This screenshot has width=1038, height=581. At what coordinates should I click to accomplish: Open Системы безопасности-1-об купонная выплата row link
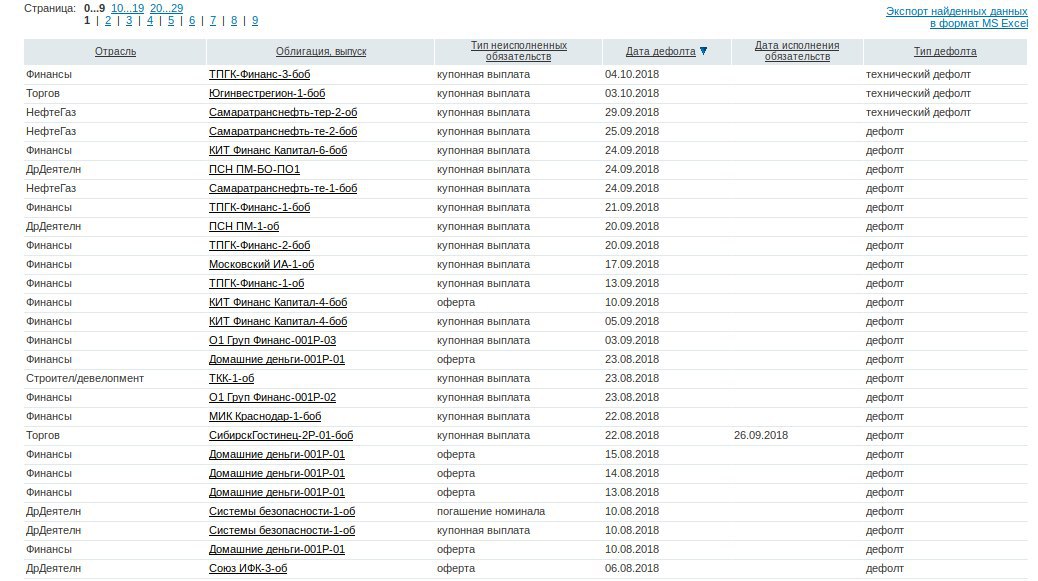[282, 530]
